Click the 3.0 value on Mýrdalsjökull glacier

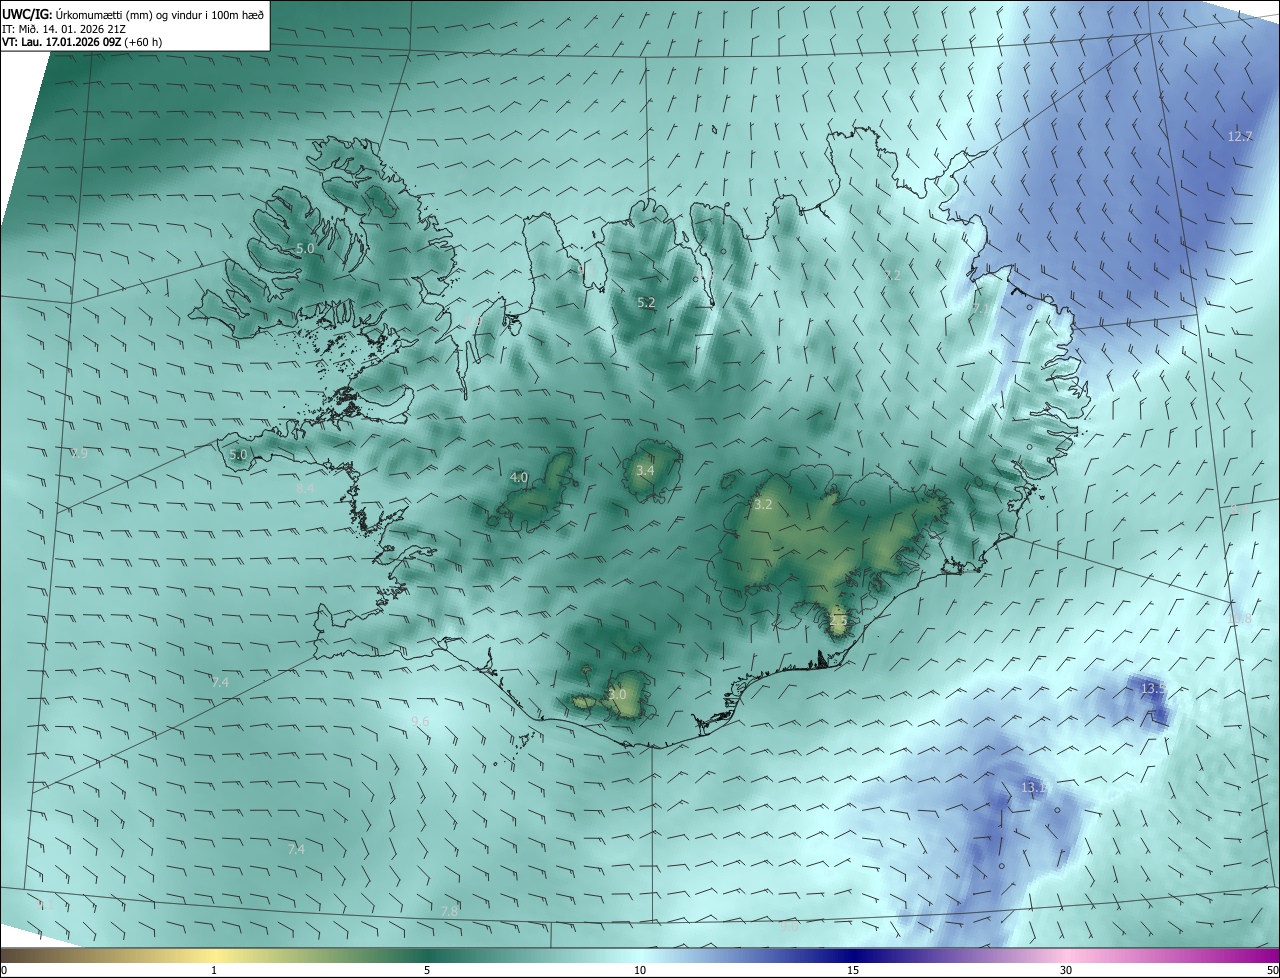pos(617,694)
